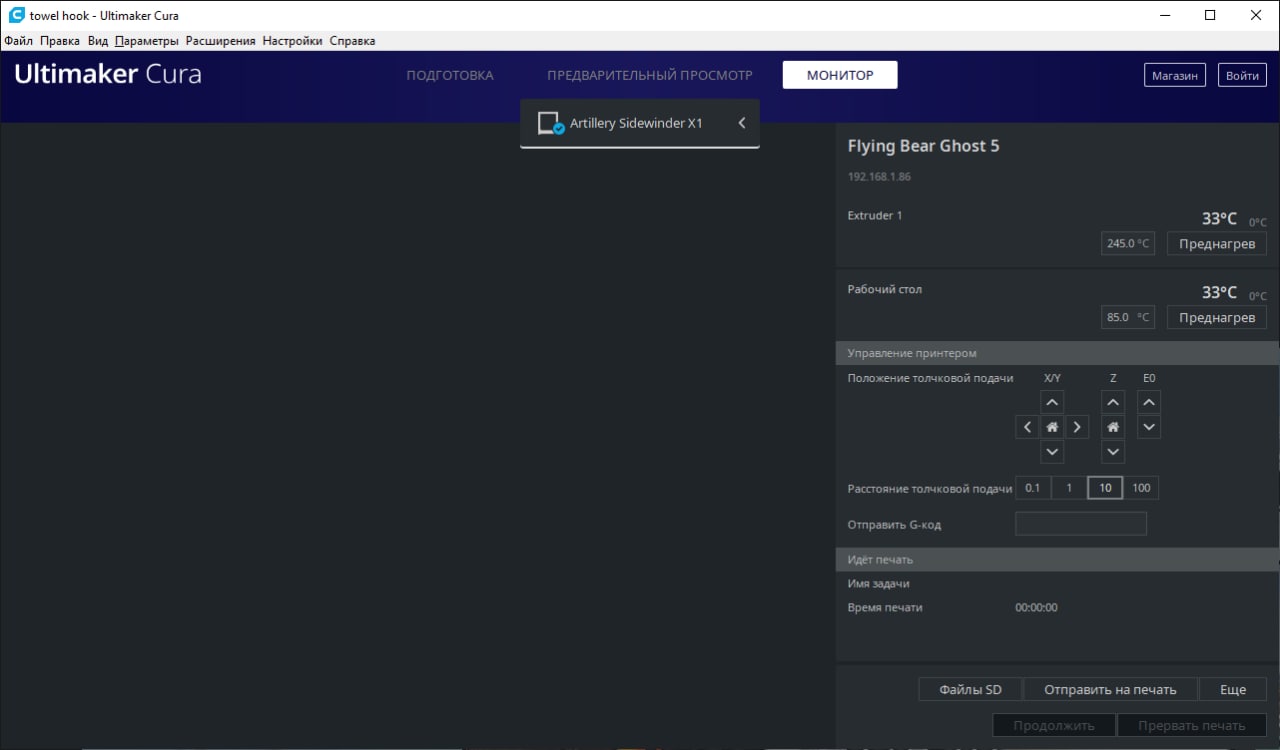Click the Artillery Sidewinder X1 printer icon

tap(551, 123)
